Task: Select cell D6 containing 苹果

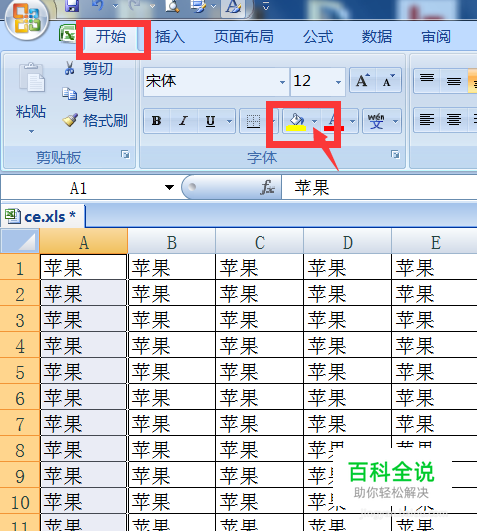Action: click(x=348, y=397)
